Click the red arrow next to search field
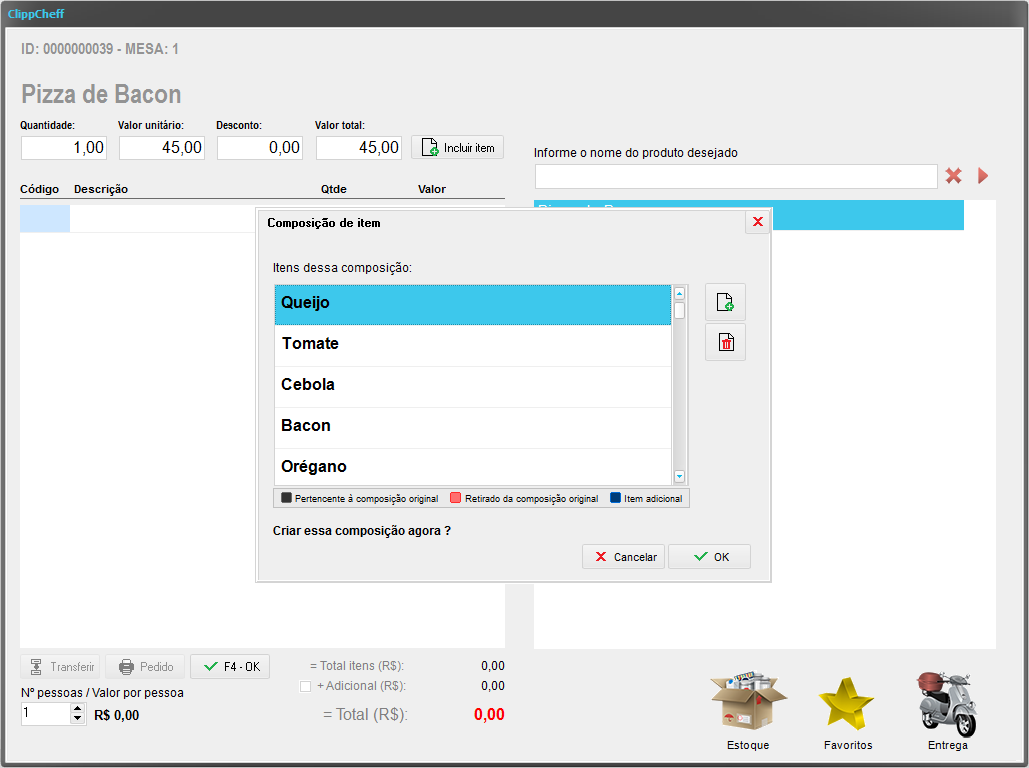This screenshot has width=1029, height=768. [x=983, y=176]
